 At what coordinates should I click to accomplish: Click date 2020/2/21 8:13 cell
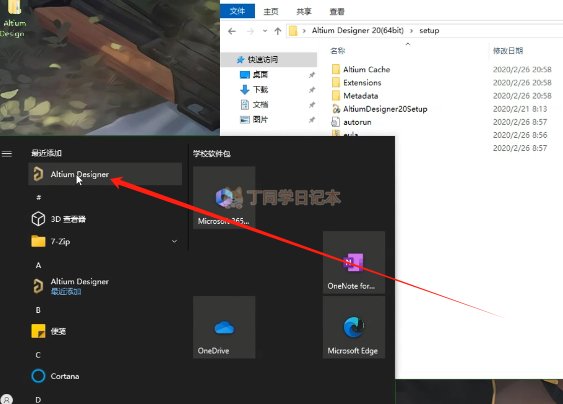pos(520,109)
